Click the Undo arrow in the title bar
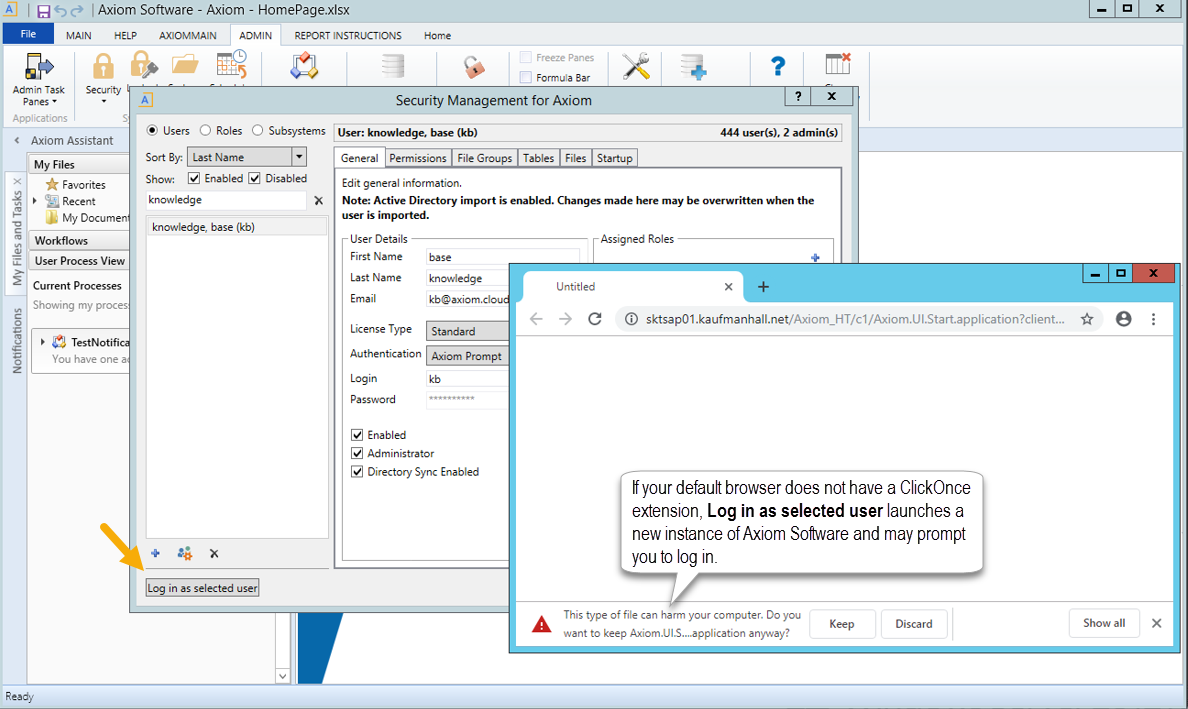1188x709 pixels. coord(60,11)
